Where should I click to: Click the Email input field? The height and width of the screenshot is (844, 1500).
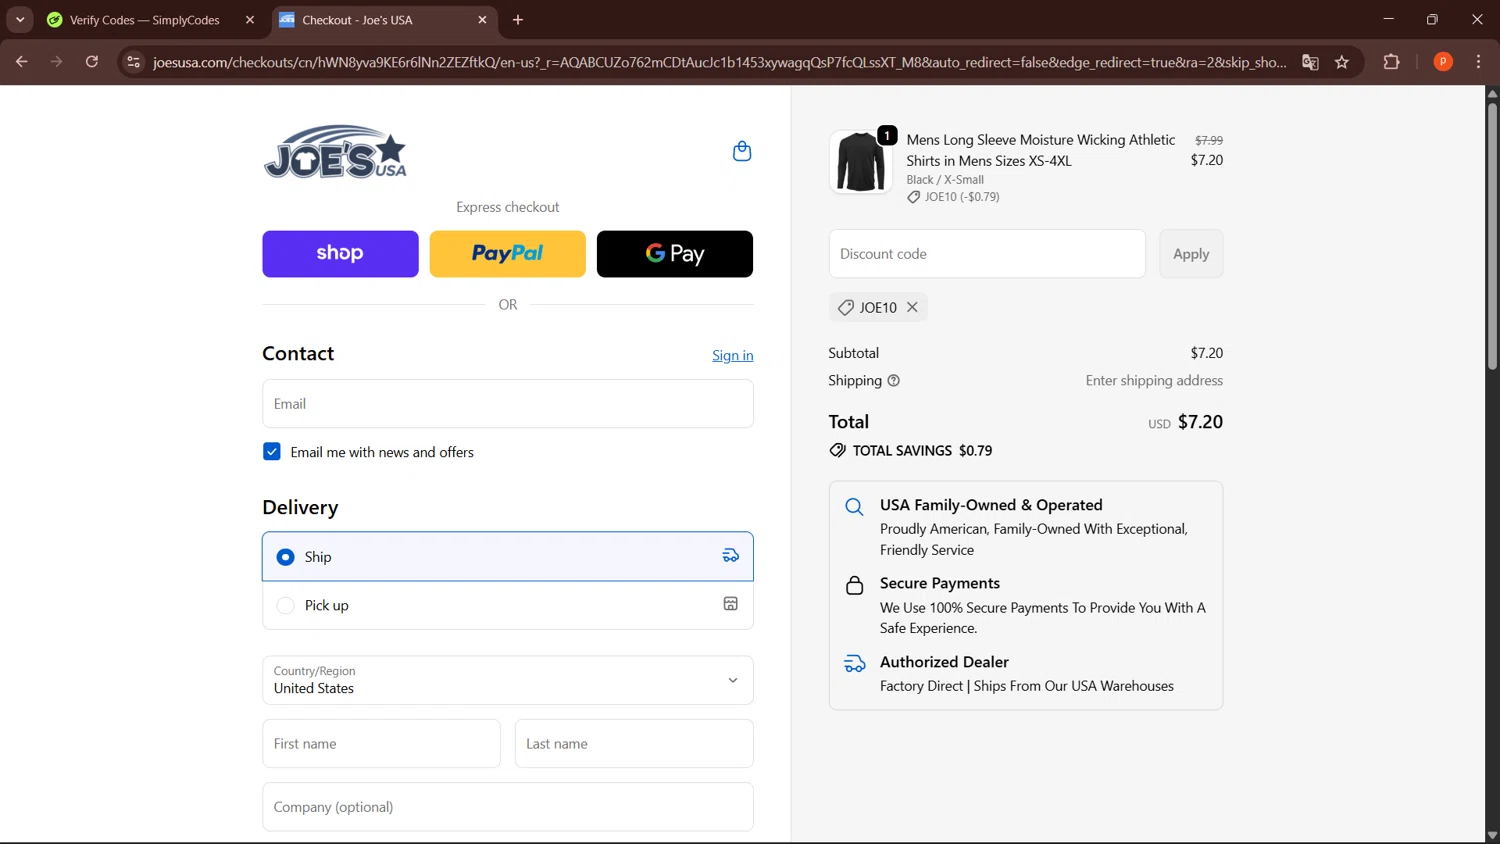click(508, 404)
